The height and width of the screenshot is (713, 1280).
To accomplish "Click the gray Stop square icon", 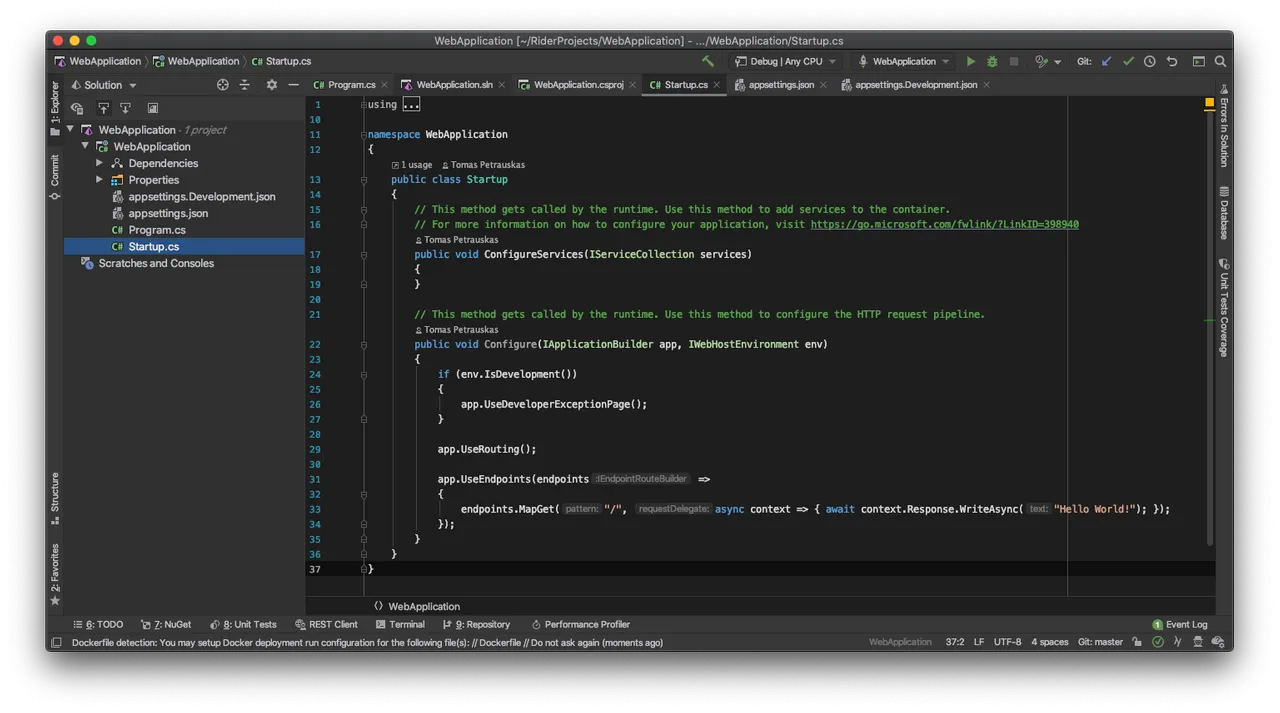I will click(1014, 61).
